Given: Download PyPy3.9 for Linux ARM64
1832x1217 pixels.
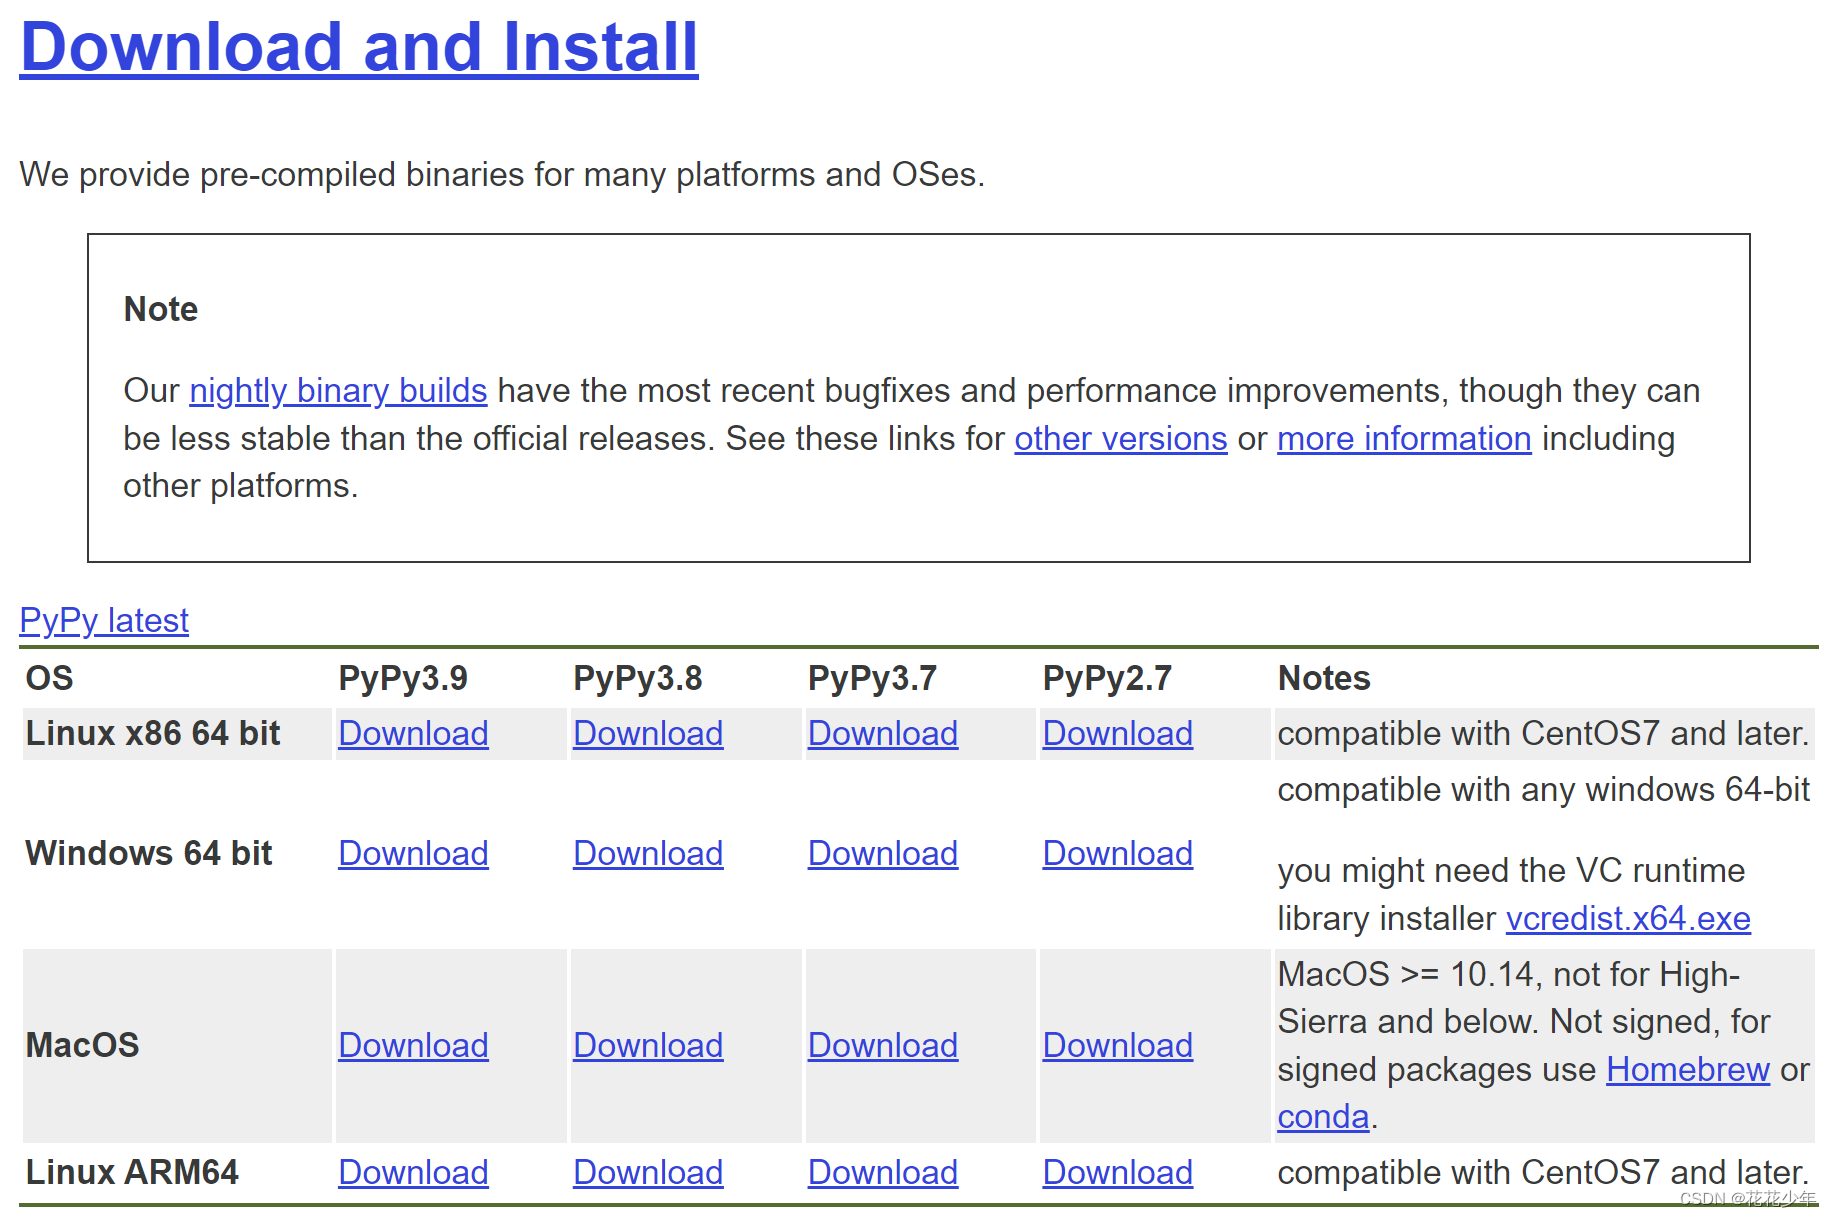Looking at the screenshot, I should 413,1172.
